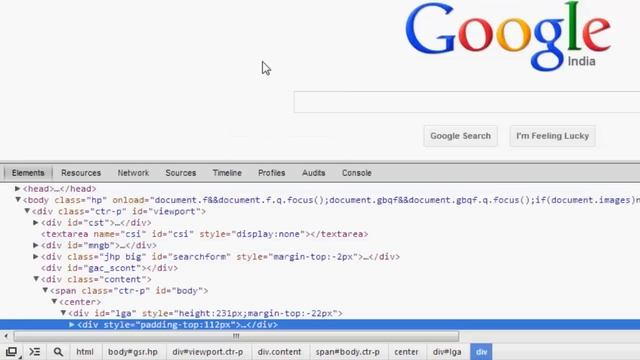This screenshot has width=640, height=360.
Task: Collapse the span id="body" node
Action: [45, 291]
